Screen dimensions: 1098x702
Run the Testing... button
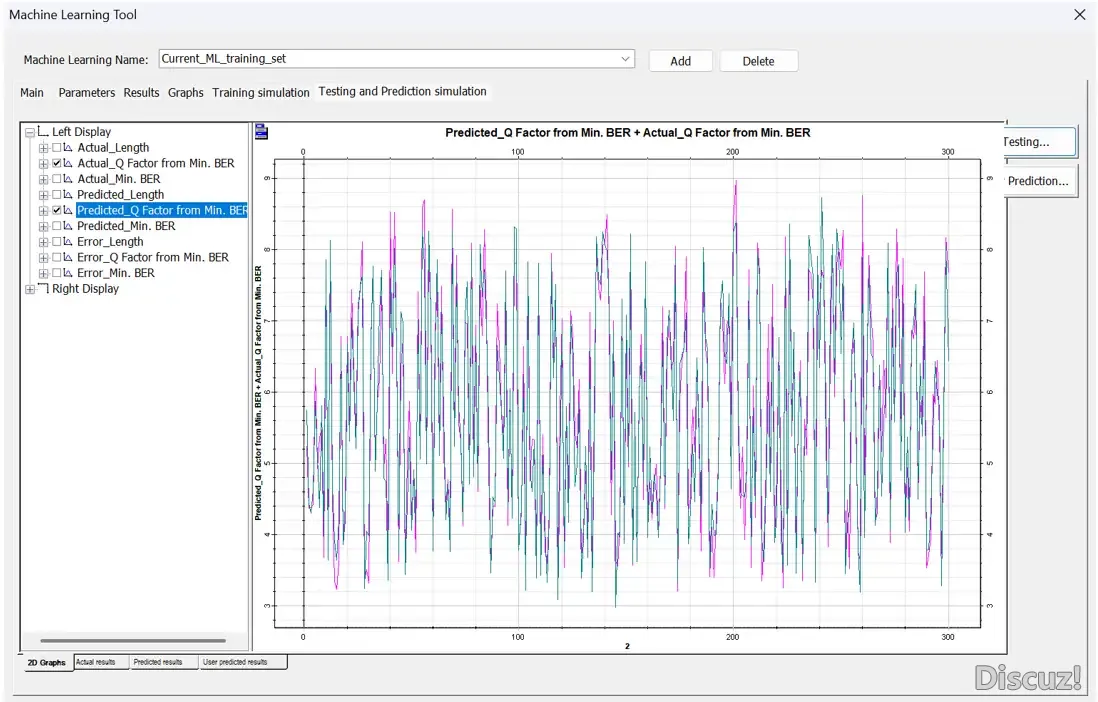click(x=1040, y=142)
